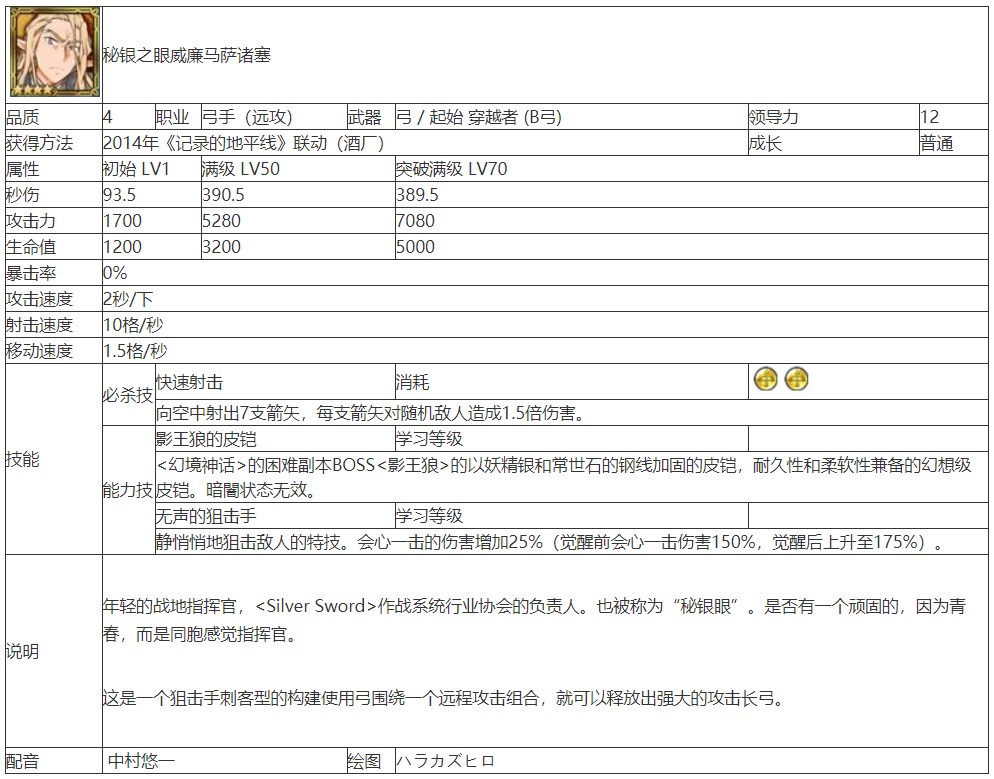The width and height of the screenshot is (994, 779).
Task: Click the 年轻的战地指挥官 paragraph
Action: coord(534,620)
